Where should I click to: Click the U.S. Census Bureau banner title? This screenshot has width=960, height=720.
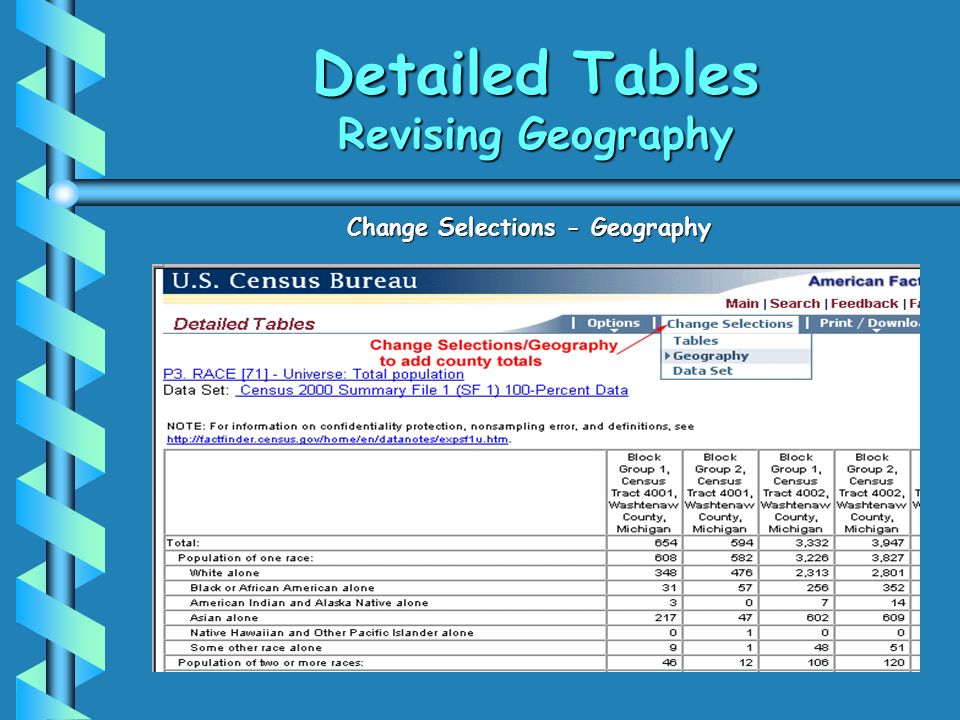294,280
